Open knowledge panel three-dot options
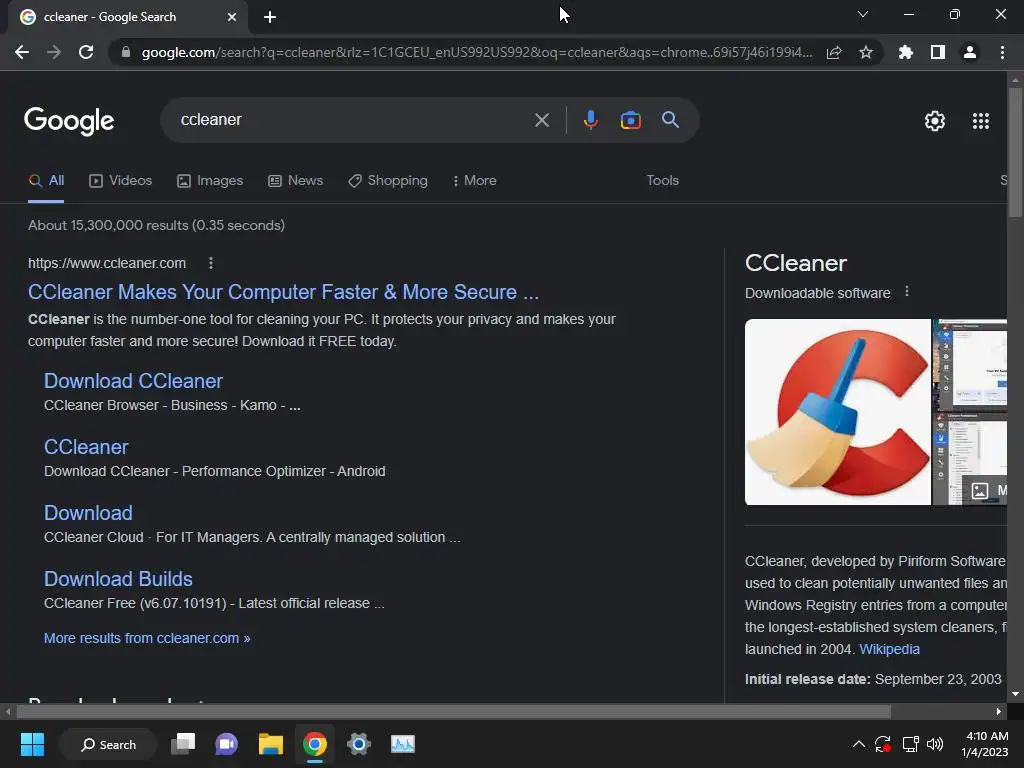 (x=906, y=291)
